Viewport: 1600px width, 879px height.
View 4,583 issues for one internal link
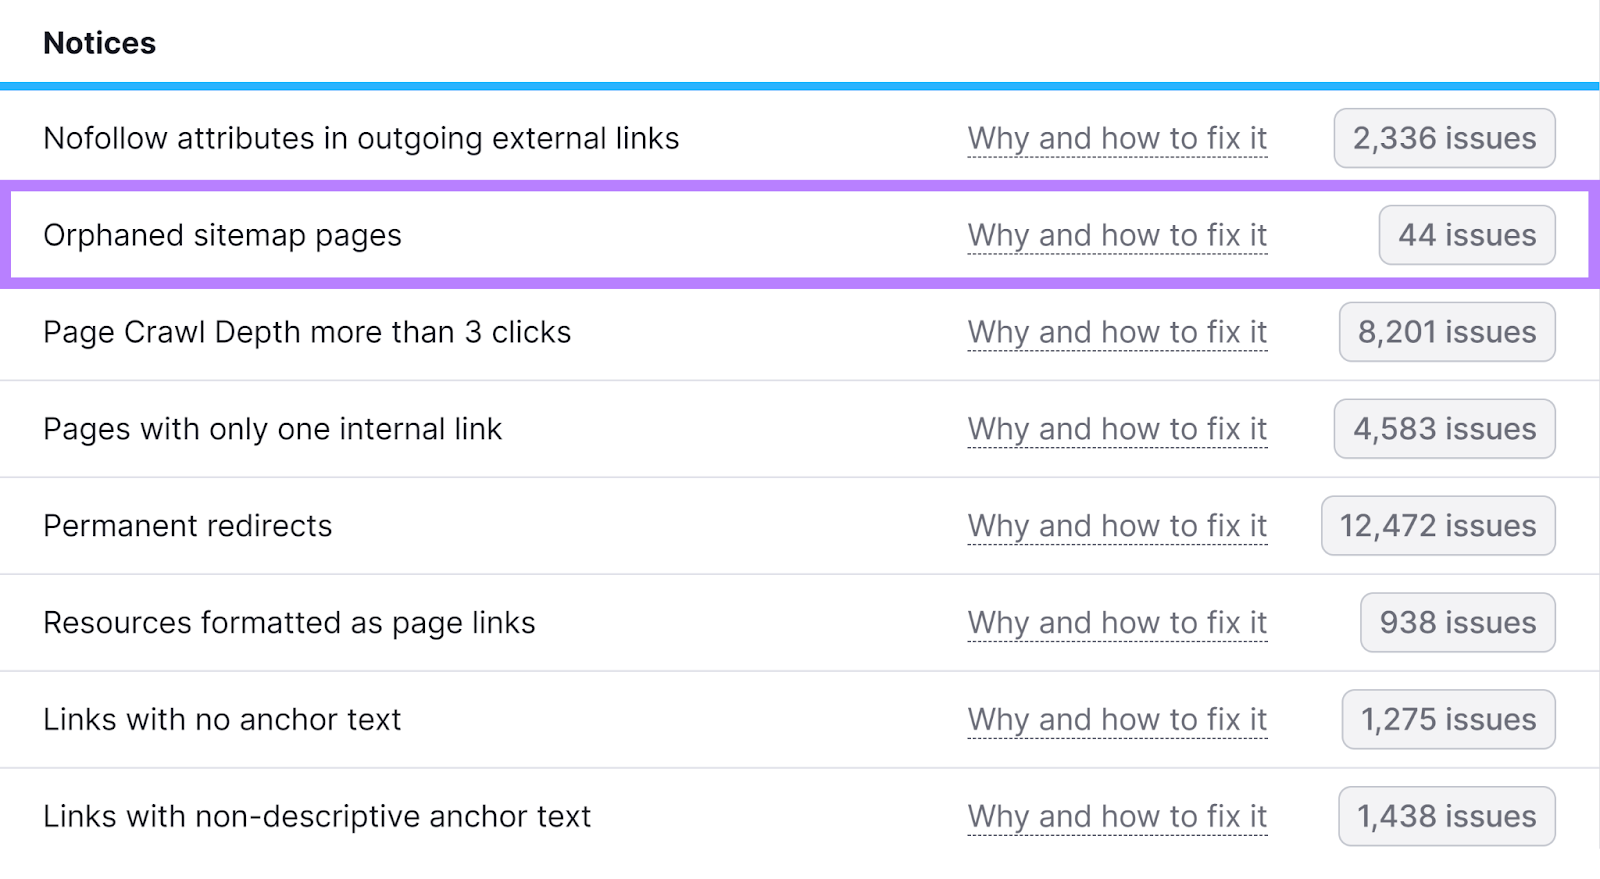point(1444,429)
